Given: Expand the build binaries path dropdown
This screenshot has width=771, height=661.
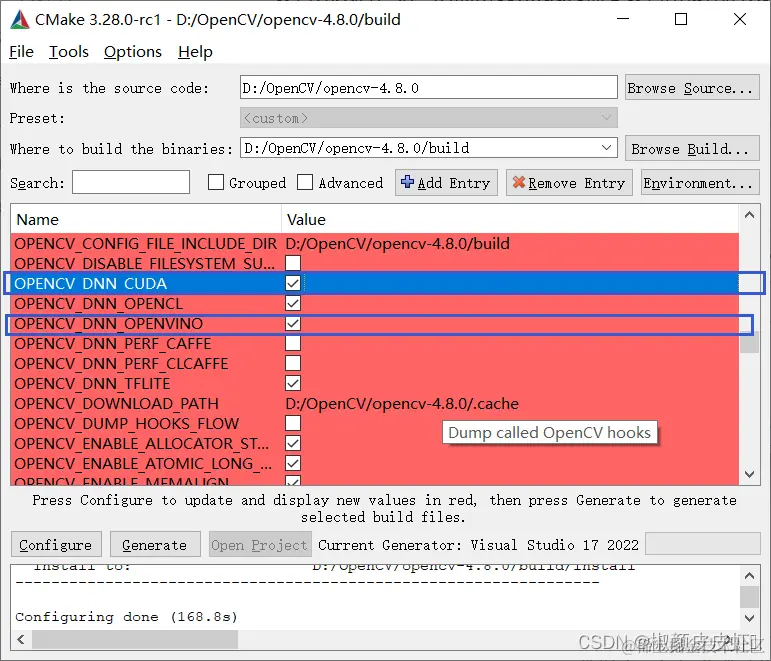Looking at the screenshot, I should [x=606, y=148].
